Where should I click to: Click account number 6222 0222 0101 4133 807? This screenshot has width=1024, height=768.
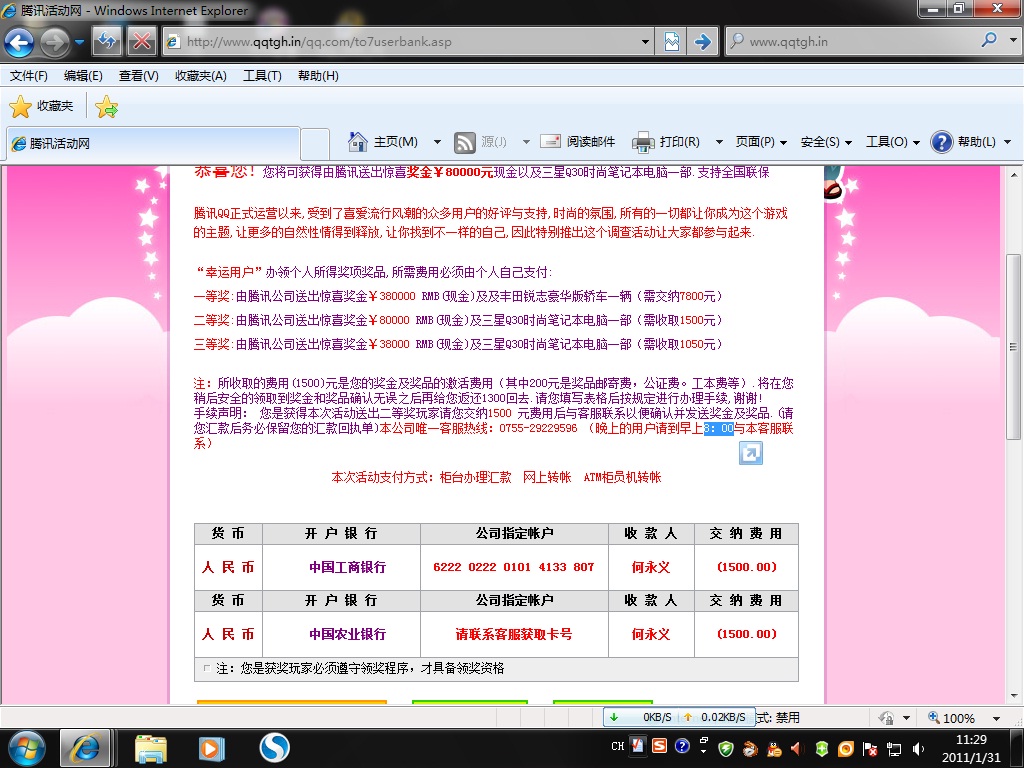pyautogui.click(x=514, y=567)
